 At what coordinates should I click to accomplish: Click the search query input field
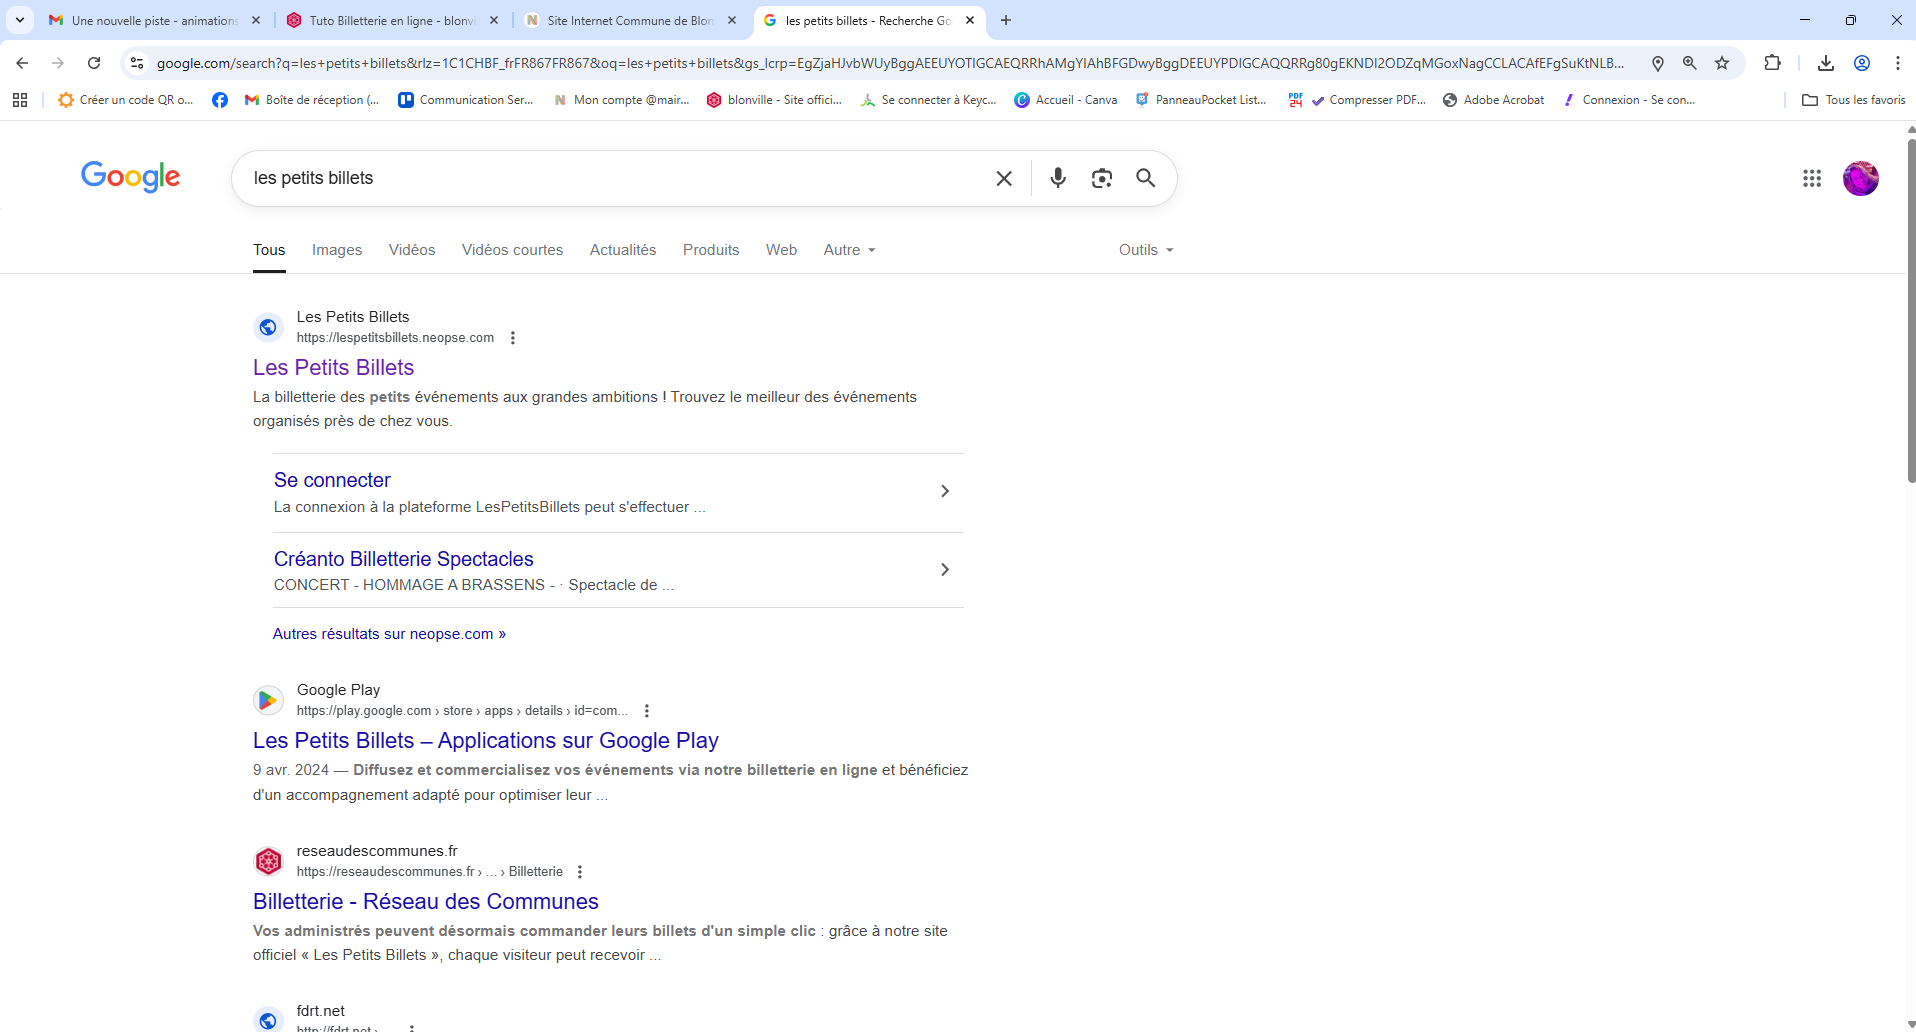coord(615,178)
